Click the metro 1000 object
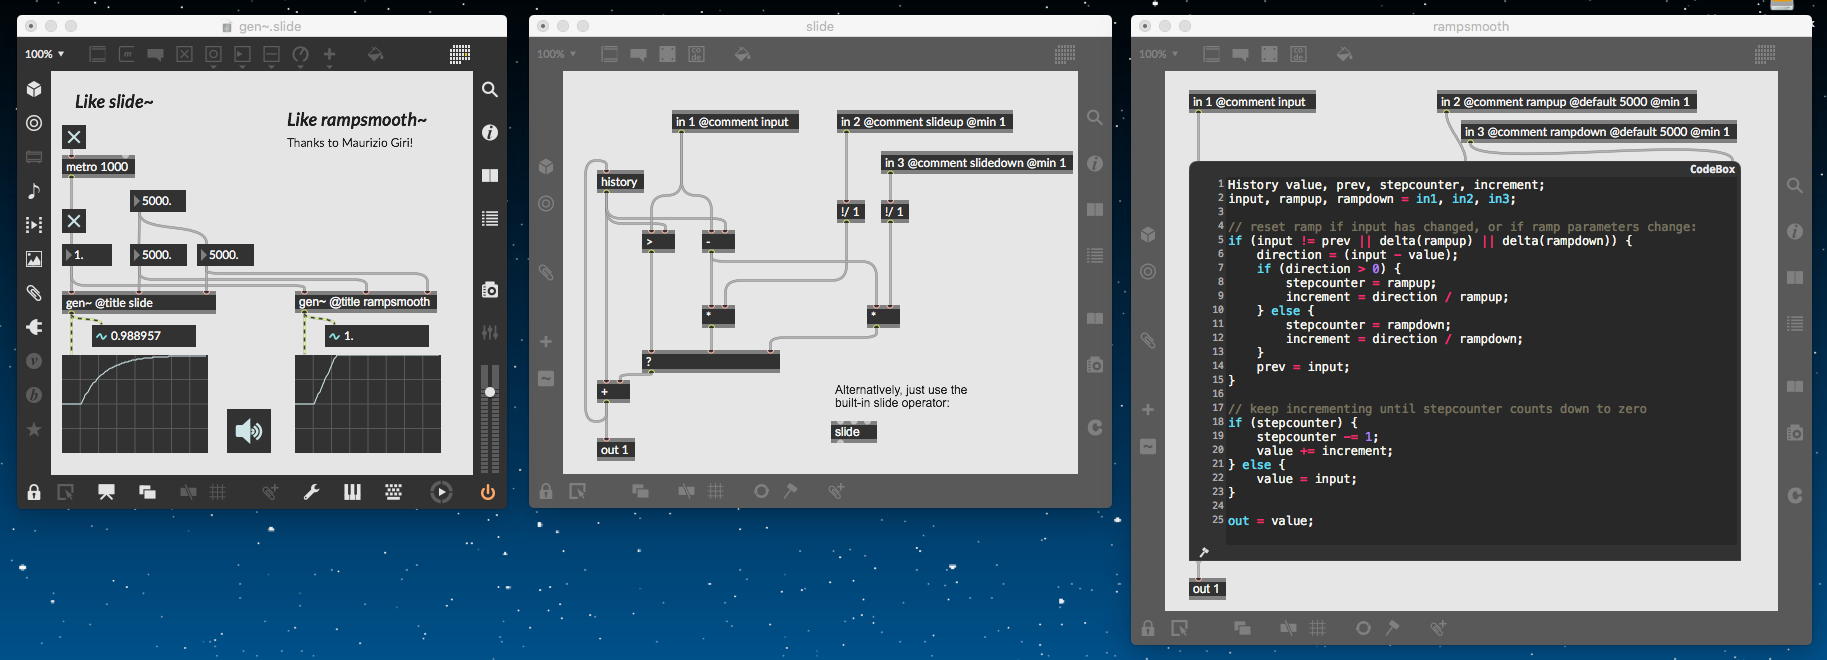This screenshot has height=660, width=1827. [x=98, y=167]
